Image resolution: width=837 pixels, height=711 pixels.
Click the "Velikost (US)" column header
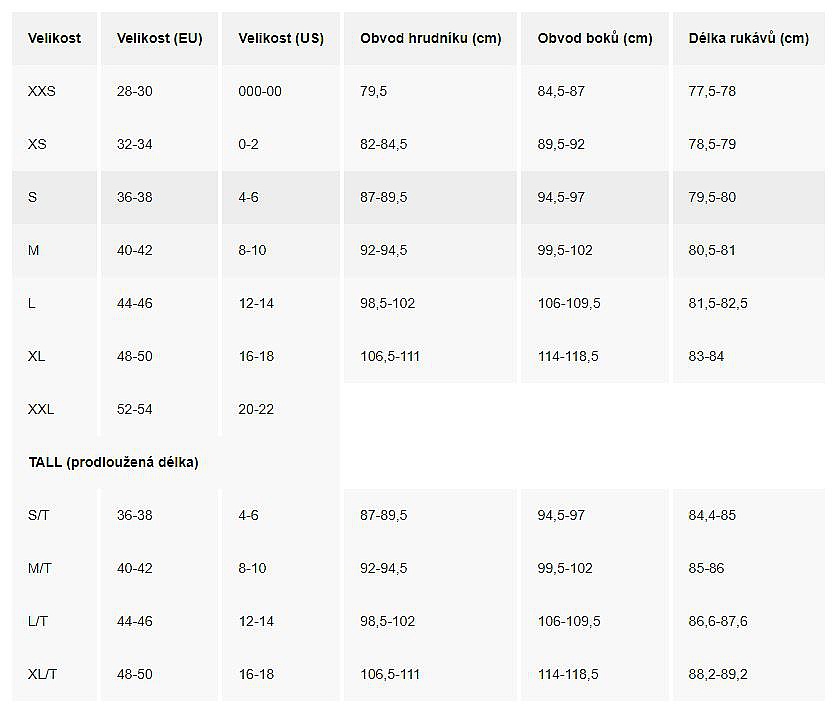[281, 39]
